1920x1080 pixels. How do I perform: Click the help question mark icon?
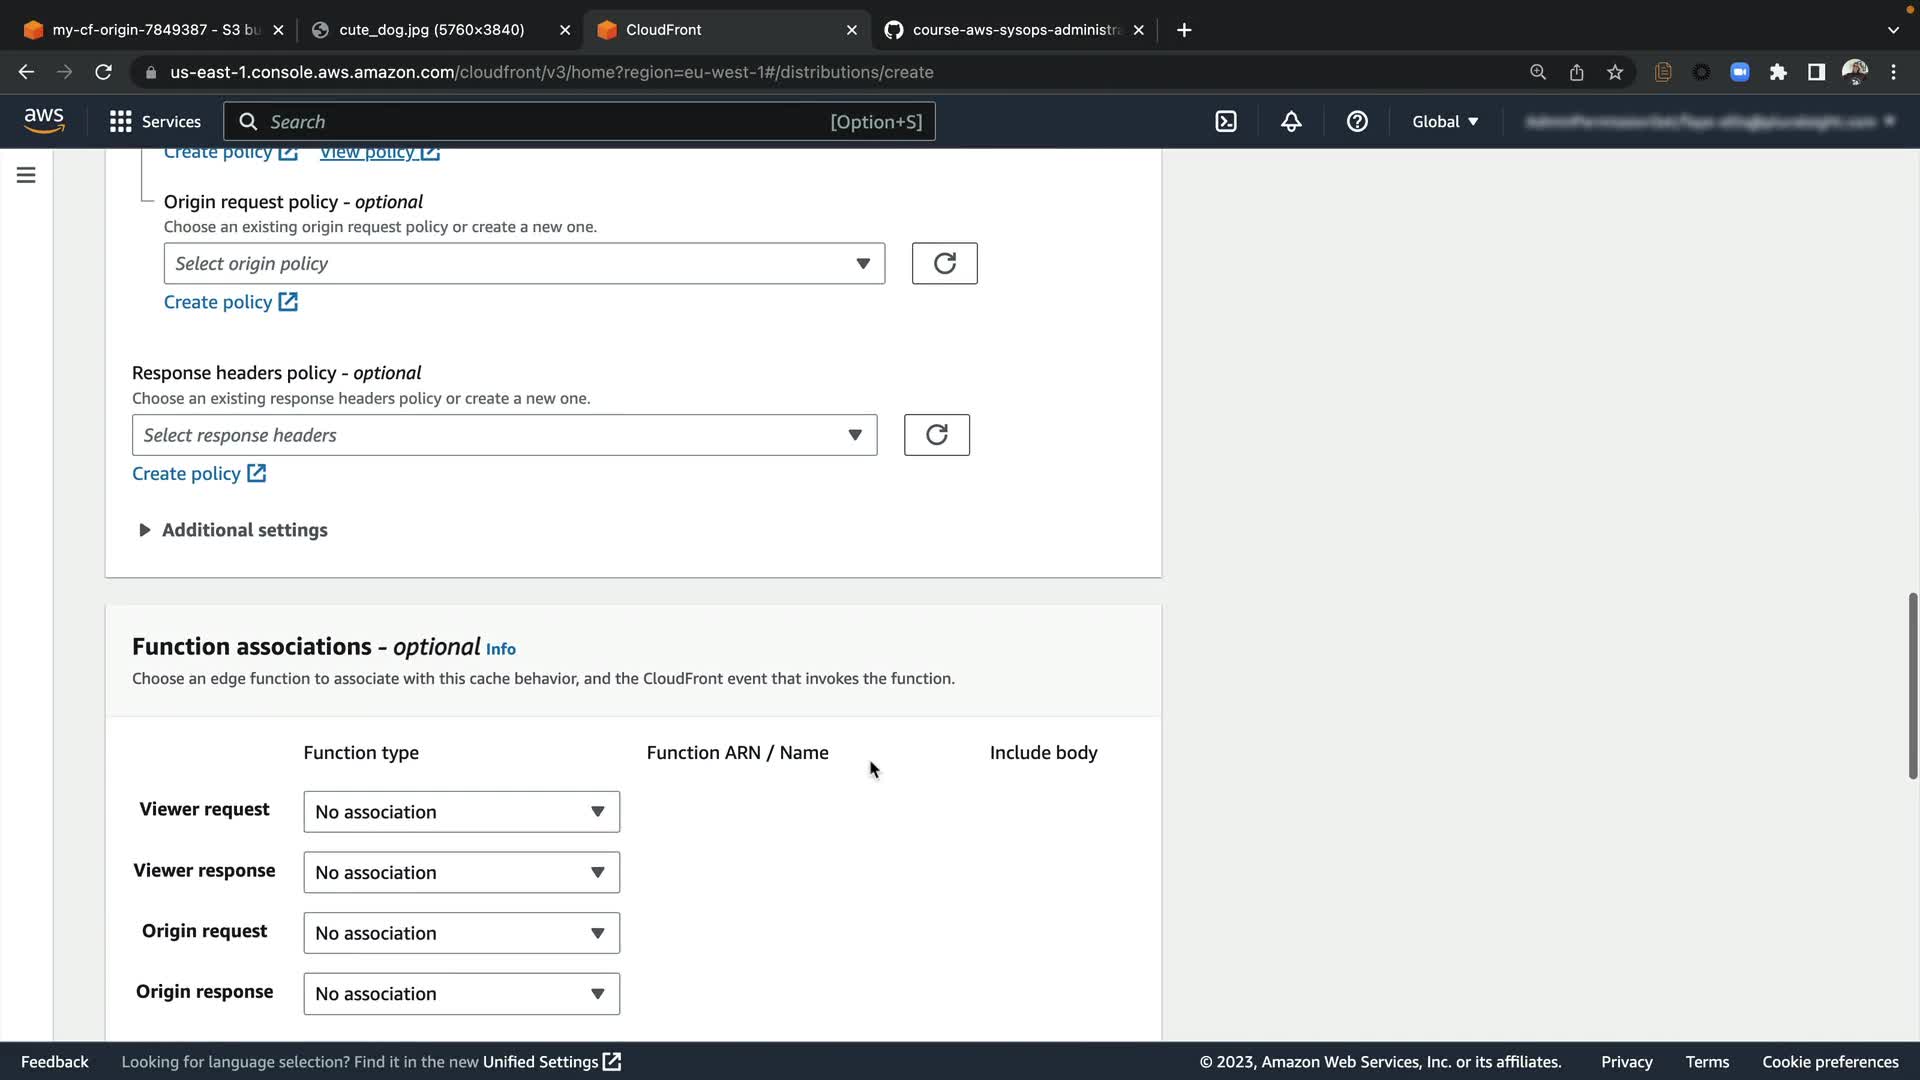[1357, 122]
